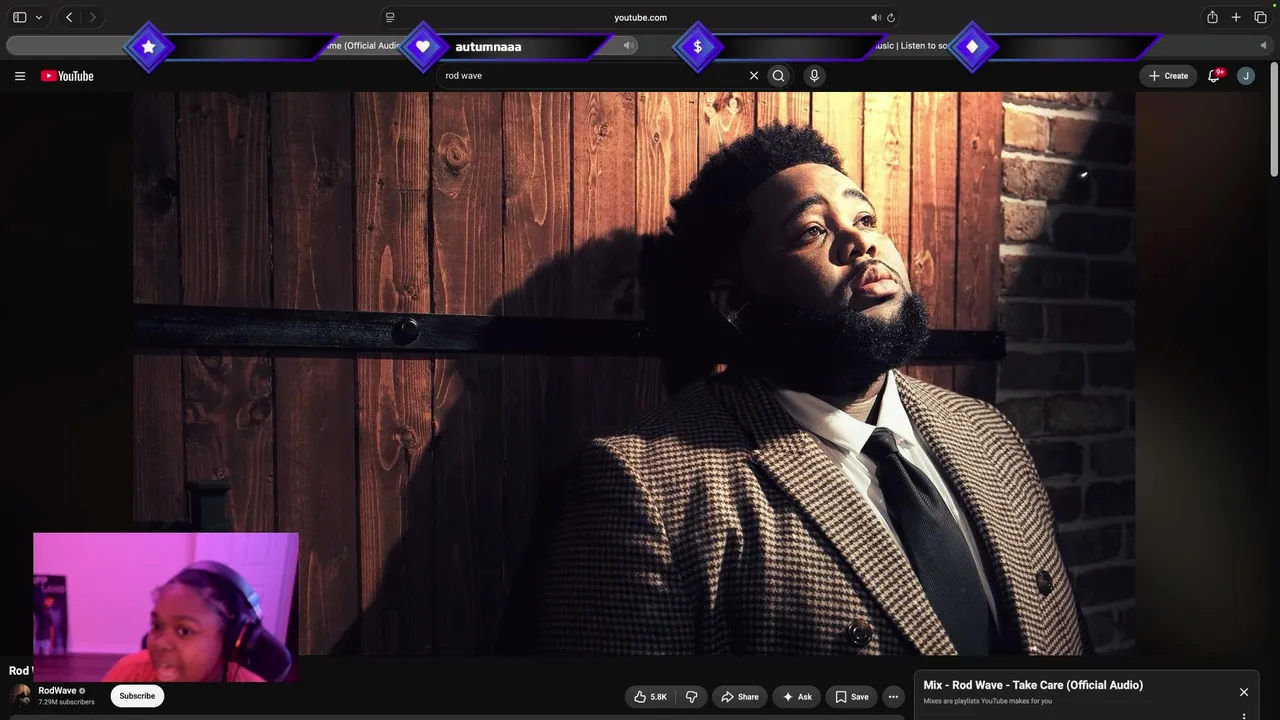Click the Create button
Image resolution: width=1280 pixels, height=720 pixels.
(x=1168, y=76)
